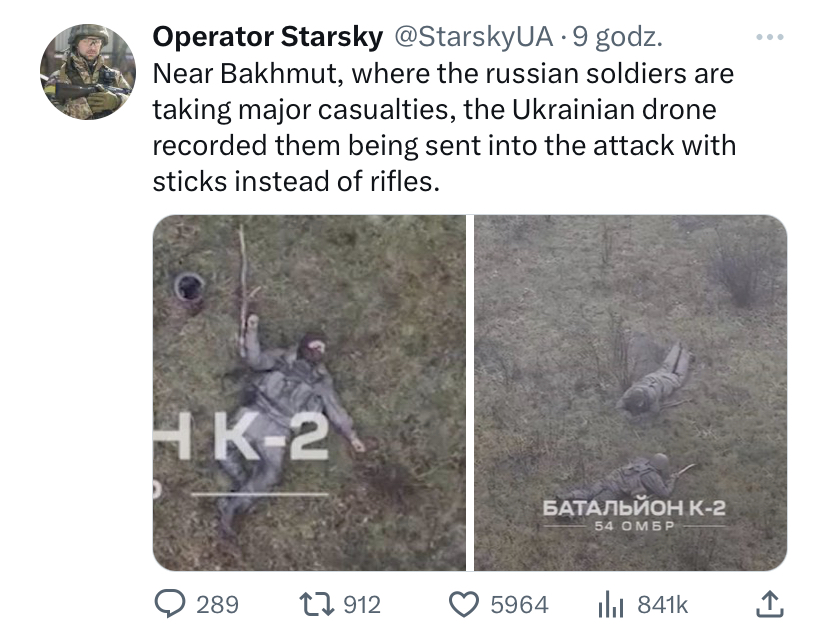Click the 841k views count
This screenshot has width=828, height=626.
point(663,604)
